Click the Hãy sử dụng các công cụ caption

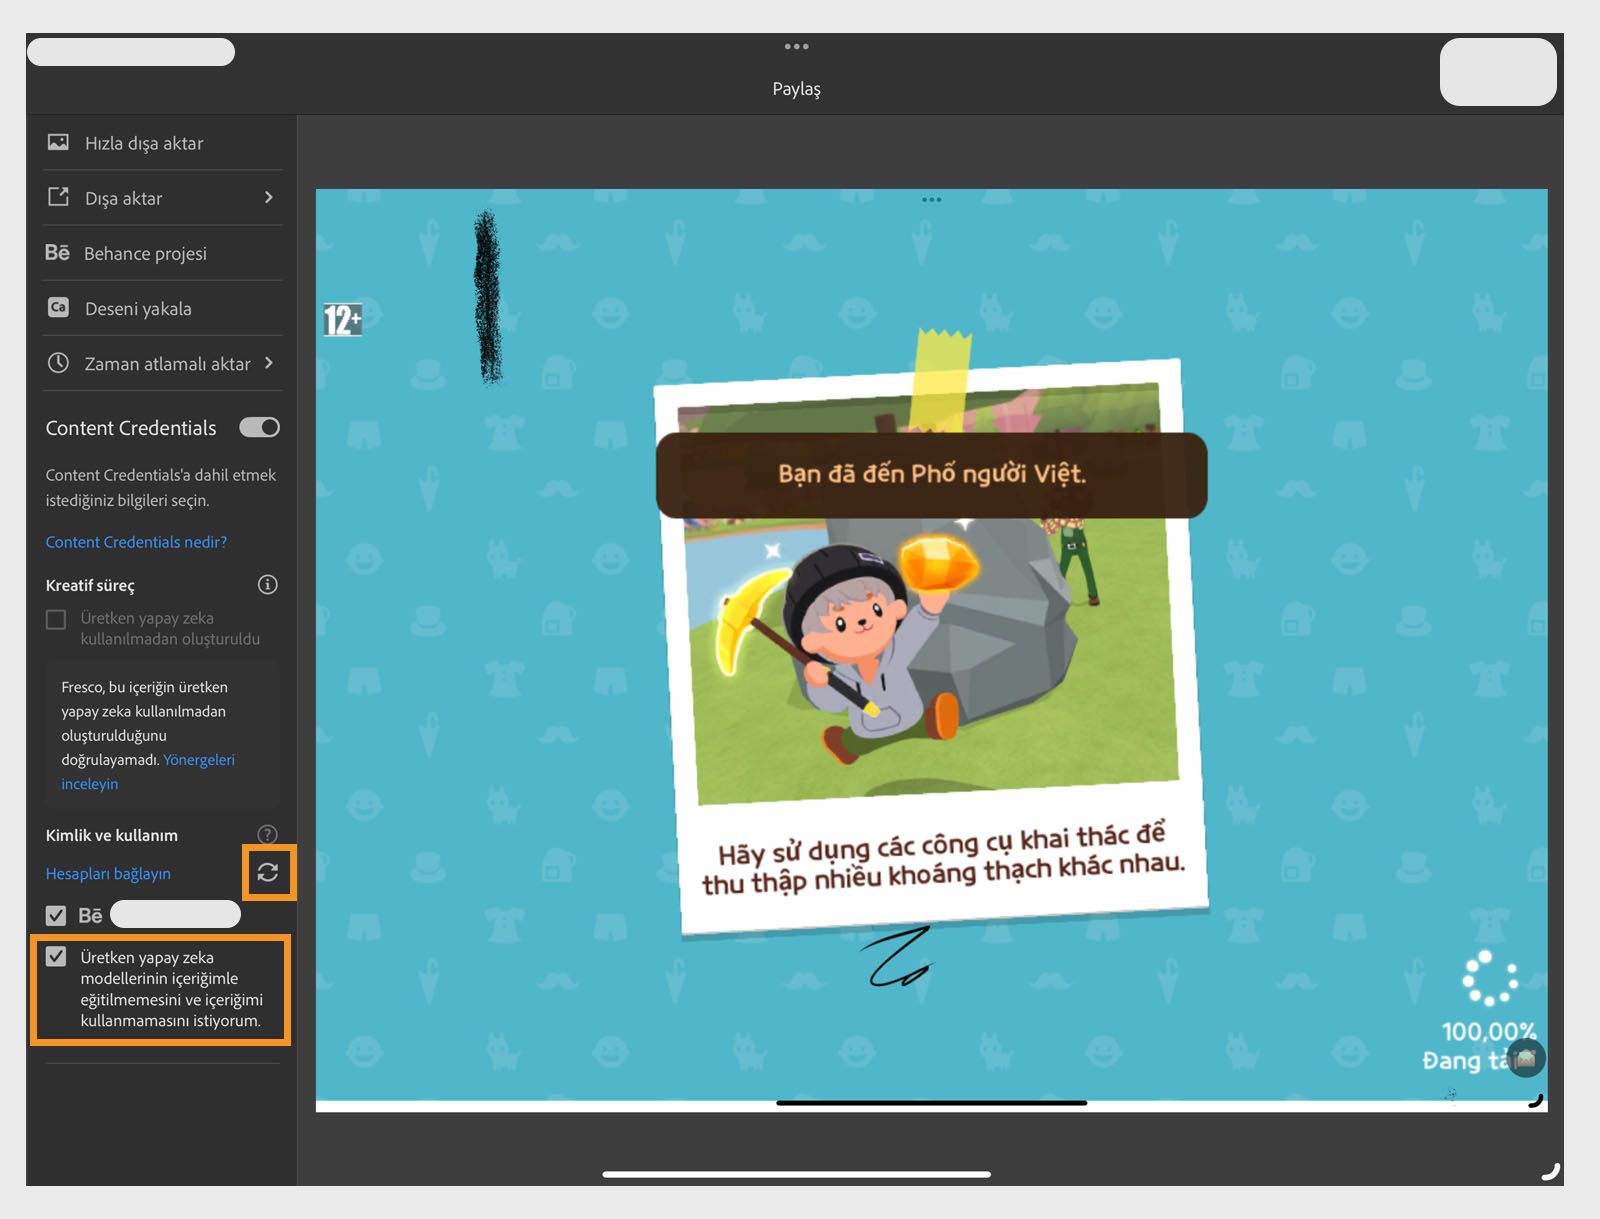pyautogui.click(x=943, y=858)
